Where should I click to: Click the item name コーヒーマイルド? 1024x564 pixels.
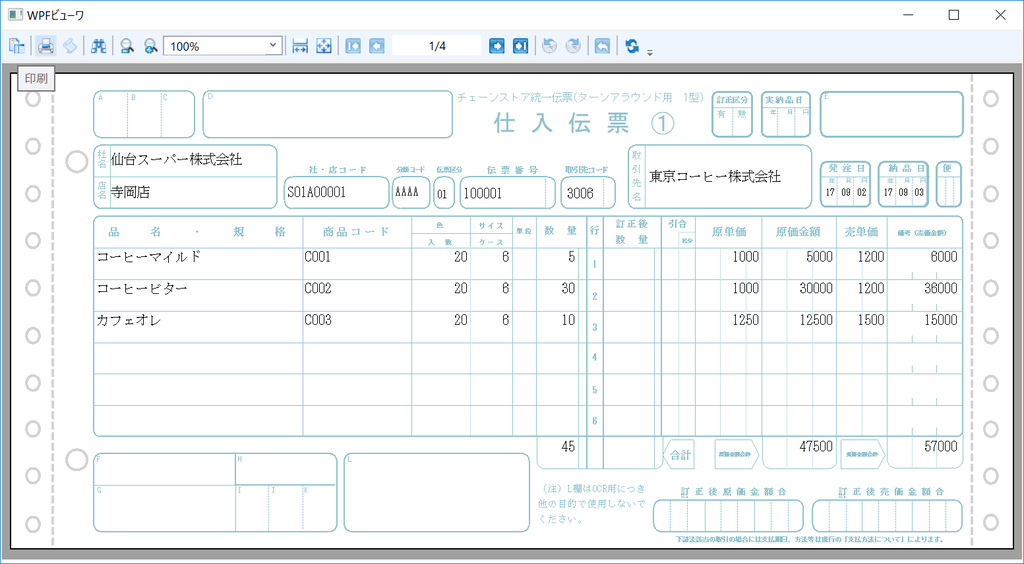[149, 257]
